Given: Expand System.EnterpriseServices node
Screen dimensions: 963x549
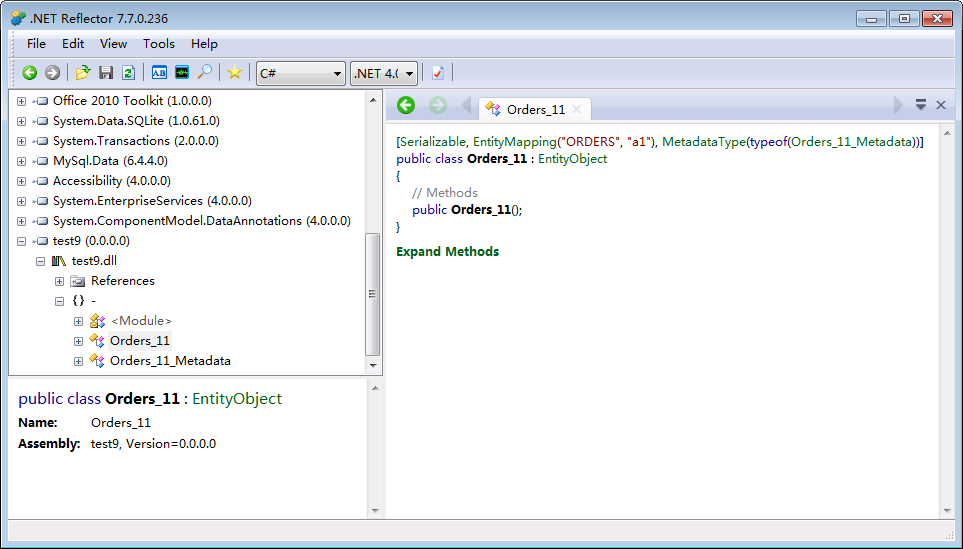Looking at the screenshot, I should coord(21,201).
